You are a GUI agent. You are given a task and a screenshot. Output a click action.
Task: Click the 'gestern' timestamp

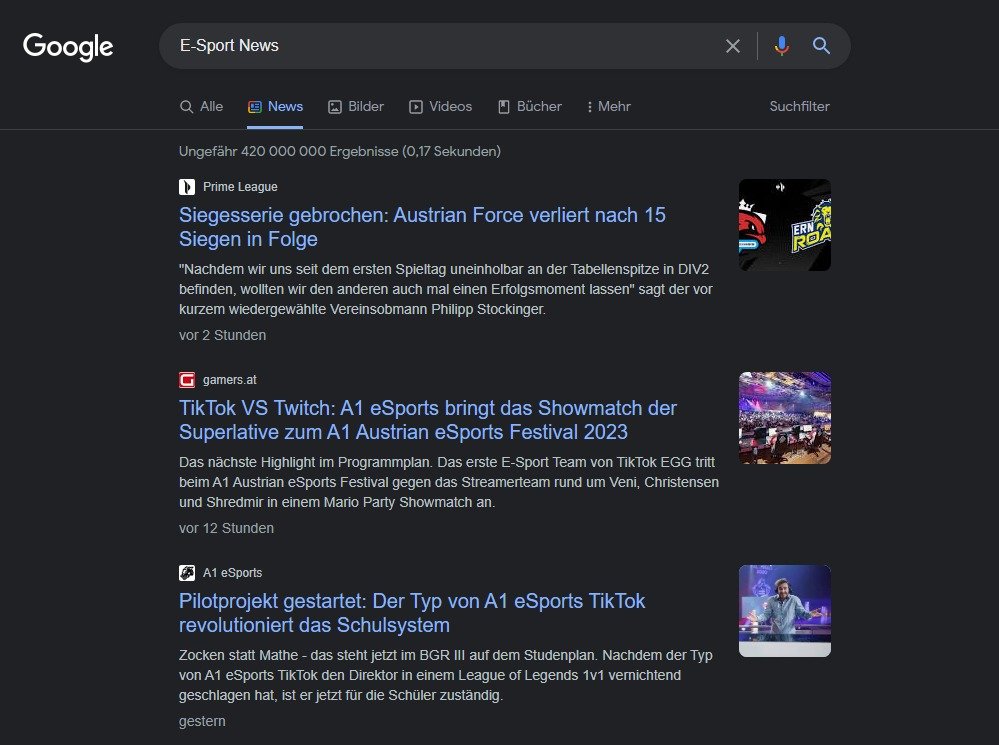tap(202, 721)
